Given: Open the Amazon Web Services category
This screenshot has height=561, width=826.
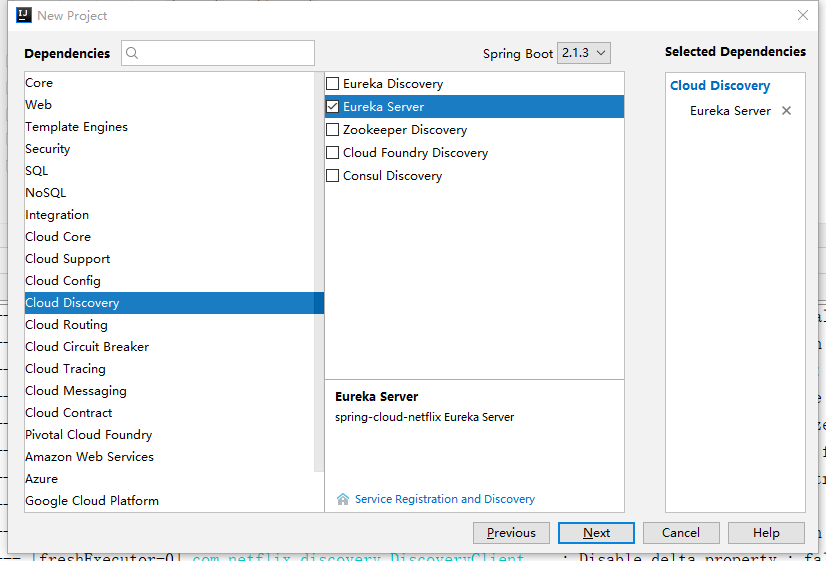Looking at the screenshot, I should point(170,457).
